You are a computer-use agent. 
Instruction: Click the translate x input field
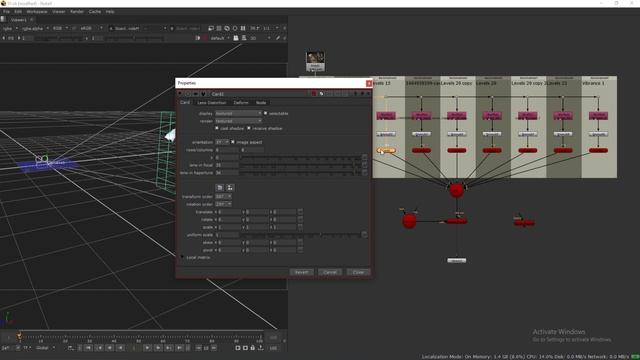pyautogui.click(x=230, y=212)
